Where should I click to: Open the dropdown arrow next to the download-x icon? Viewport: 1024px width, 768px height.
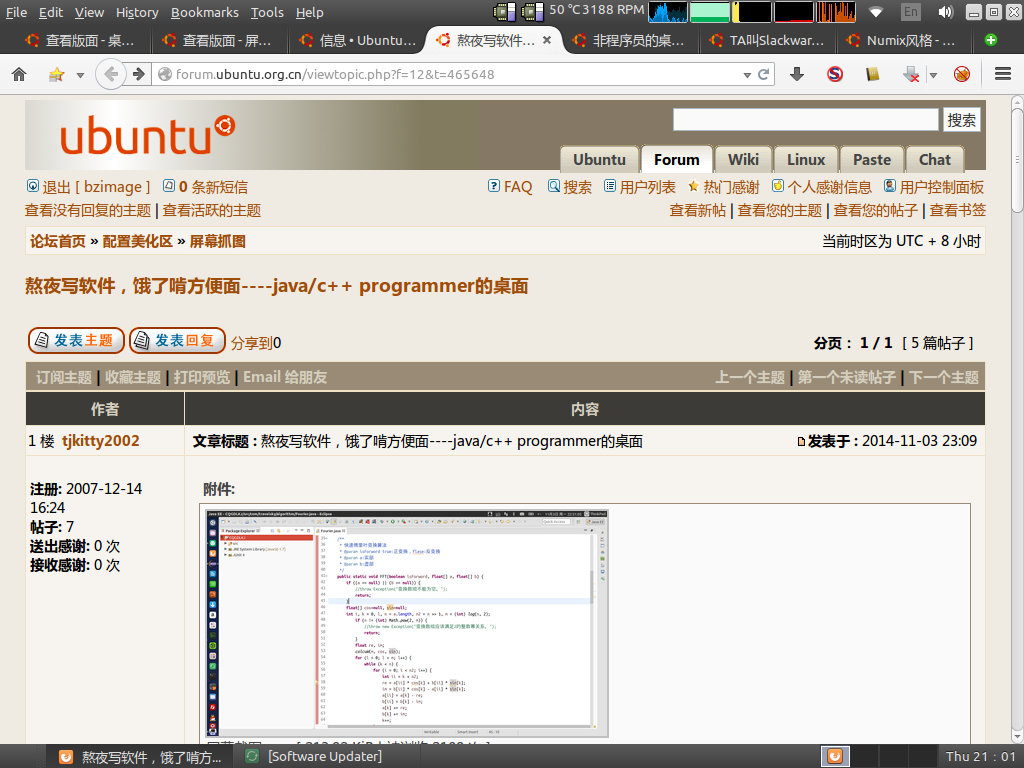tap(933, 75)
